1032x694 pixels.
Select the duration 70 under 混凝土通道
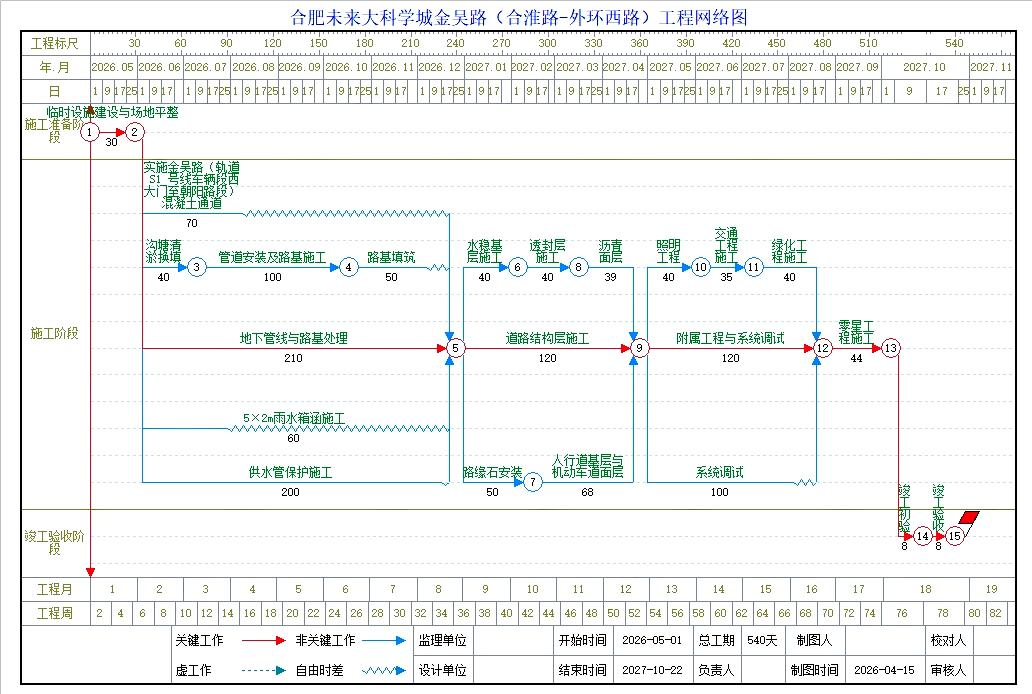pyautogui.click(x=192, y=223)
